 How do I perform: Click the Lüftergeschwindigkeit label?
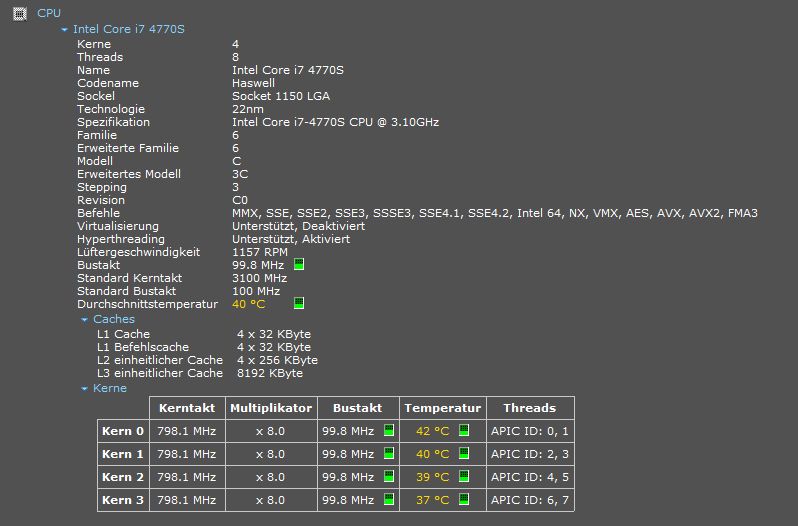click(x=138, y=252)
